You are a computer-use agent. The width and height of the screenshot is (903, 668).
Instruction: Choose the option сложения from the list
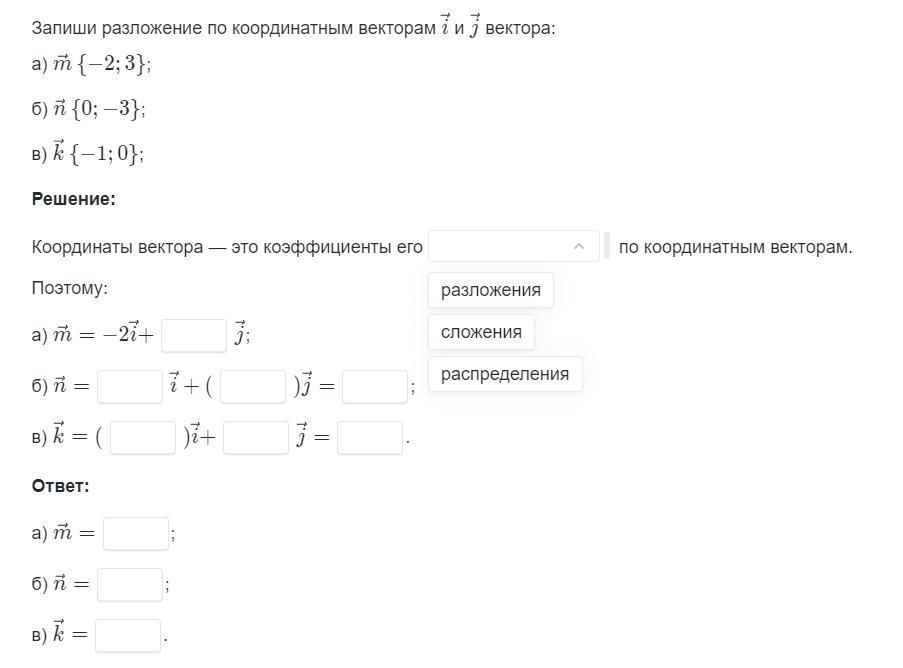pyautogui.click(x=481, y=332)
